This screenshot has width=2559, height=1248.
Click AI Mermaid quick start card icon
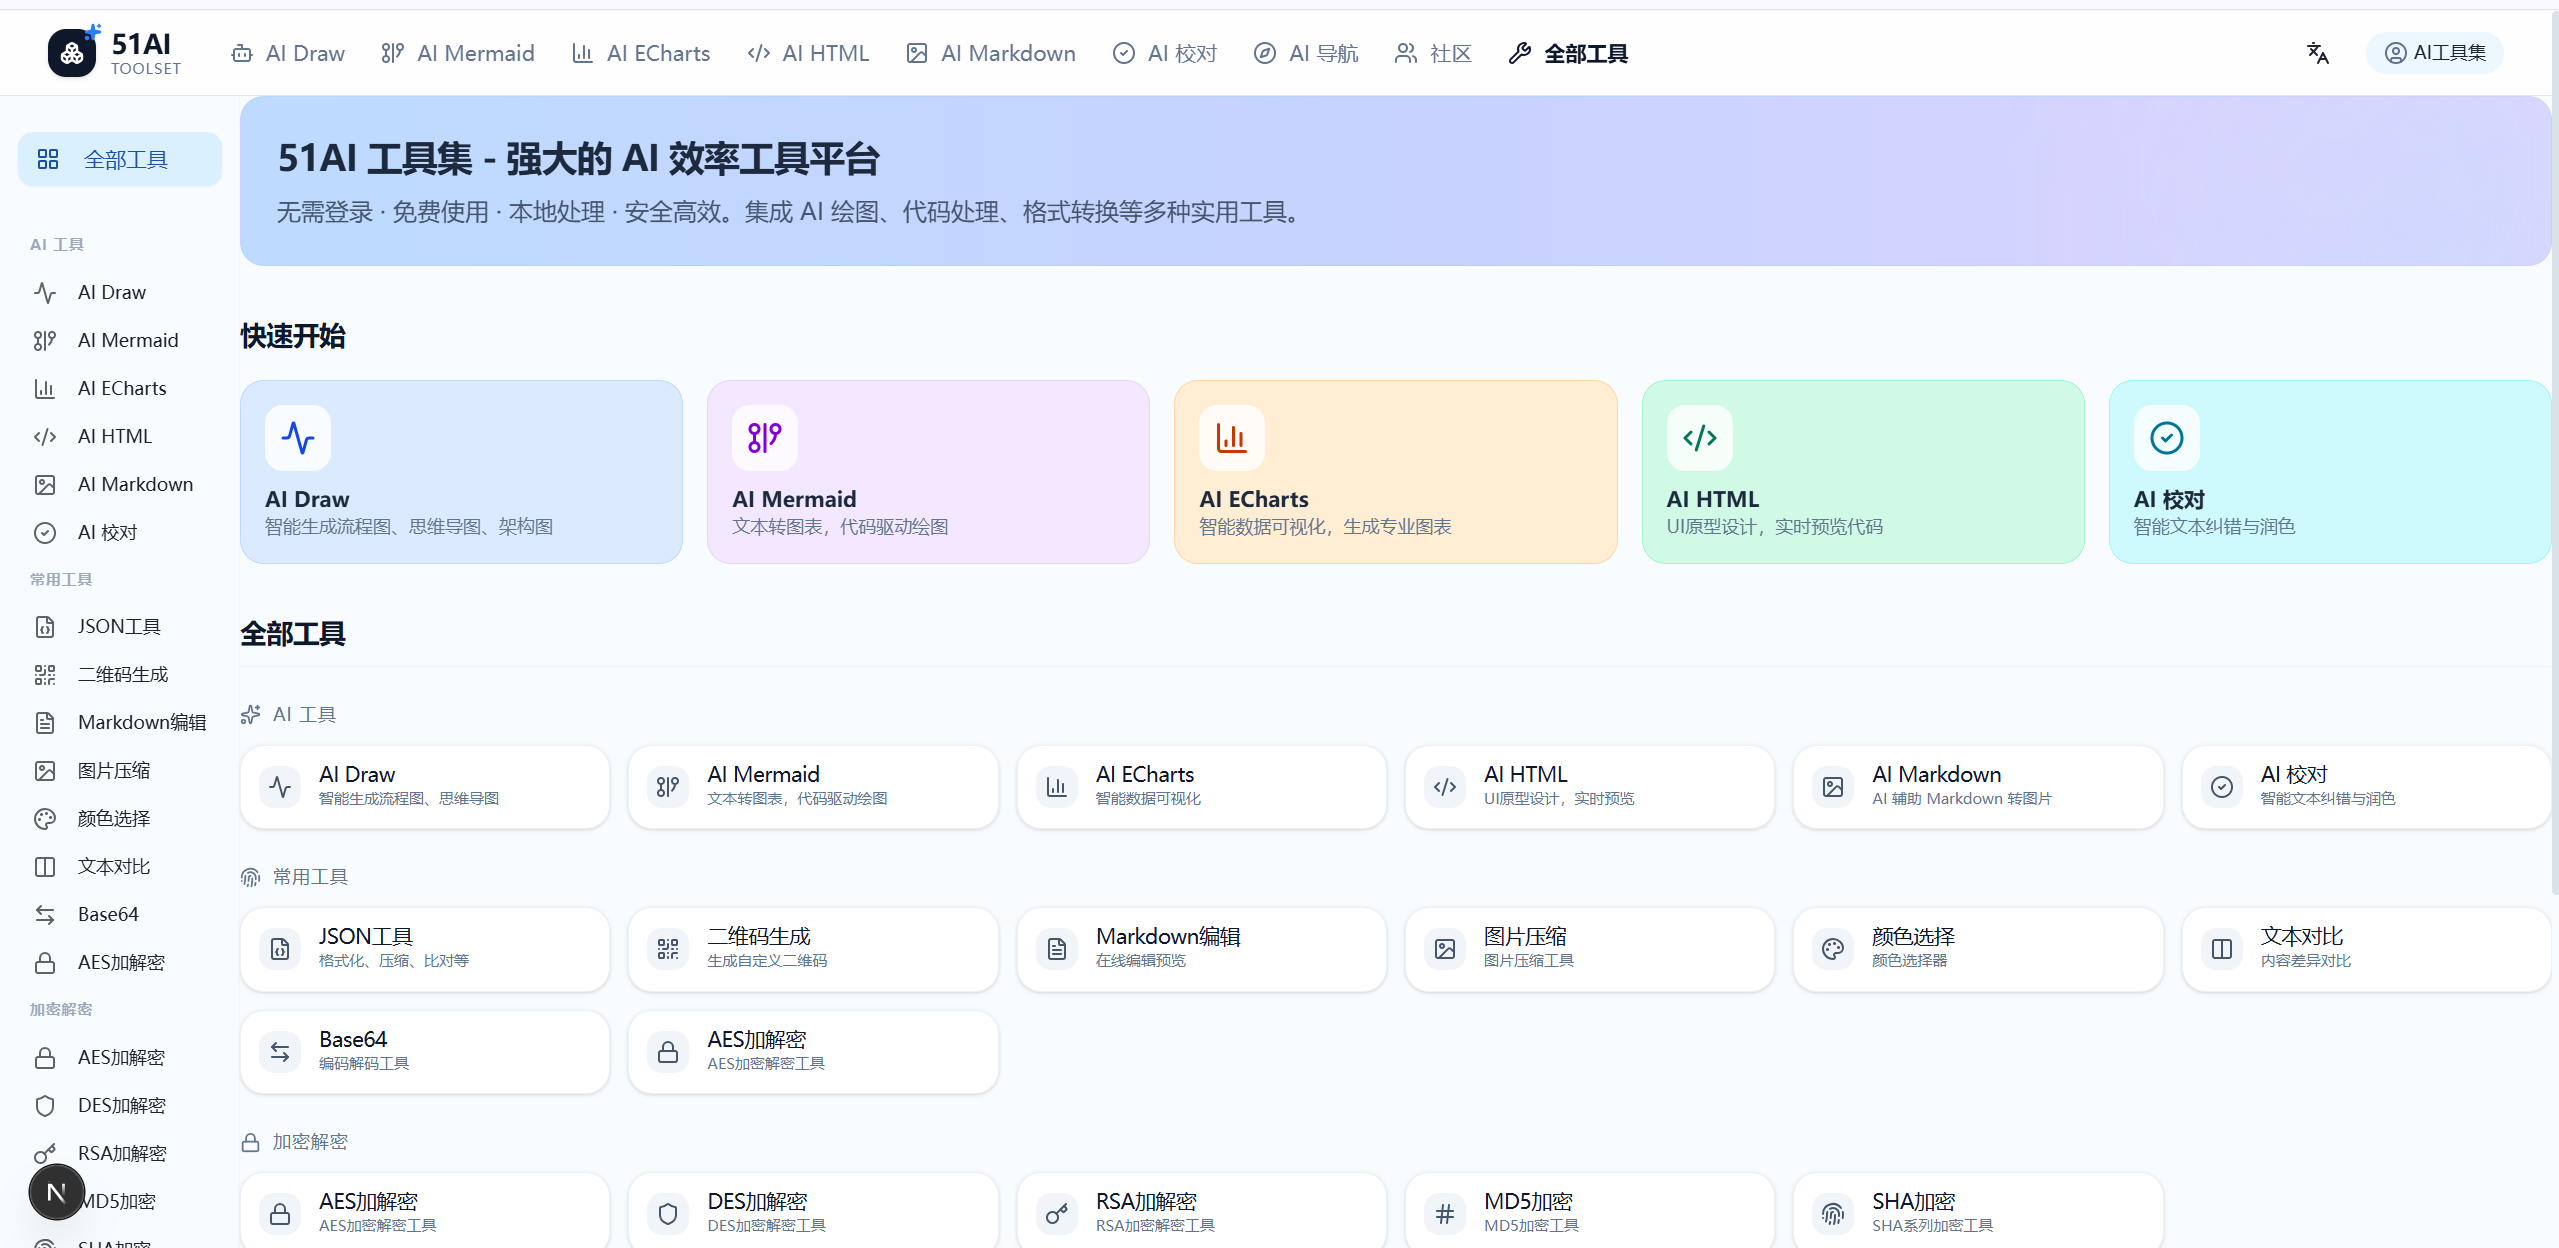tap(765, 438)
